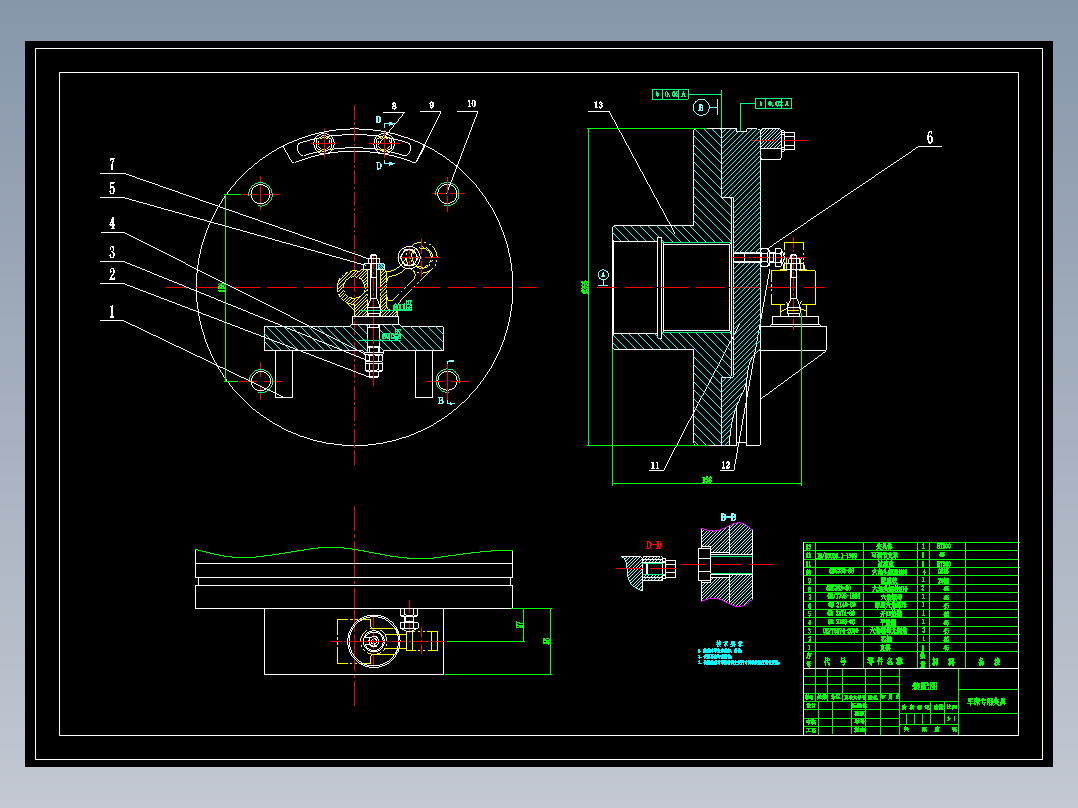Select part balloon number 10
Image resolution: width=1078 pixels, height=808 pixels.
[471, 104]
